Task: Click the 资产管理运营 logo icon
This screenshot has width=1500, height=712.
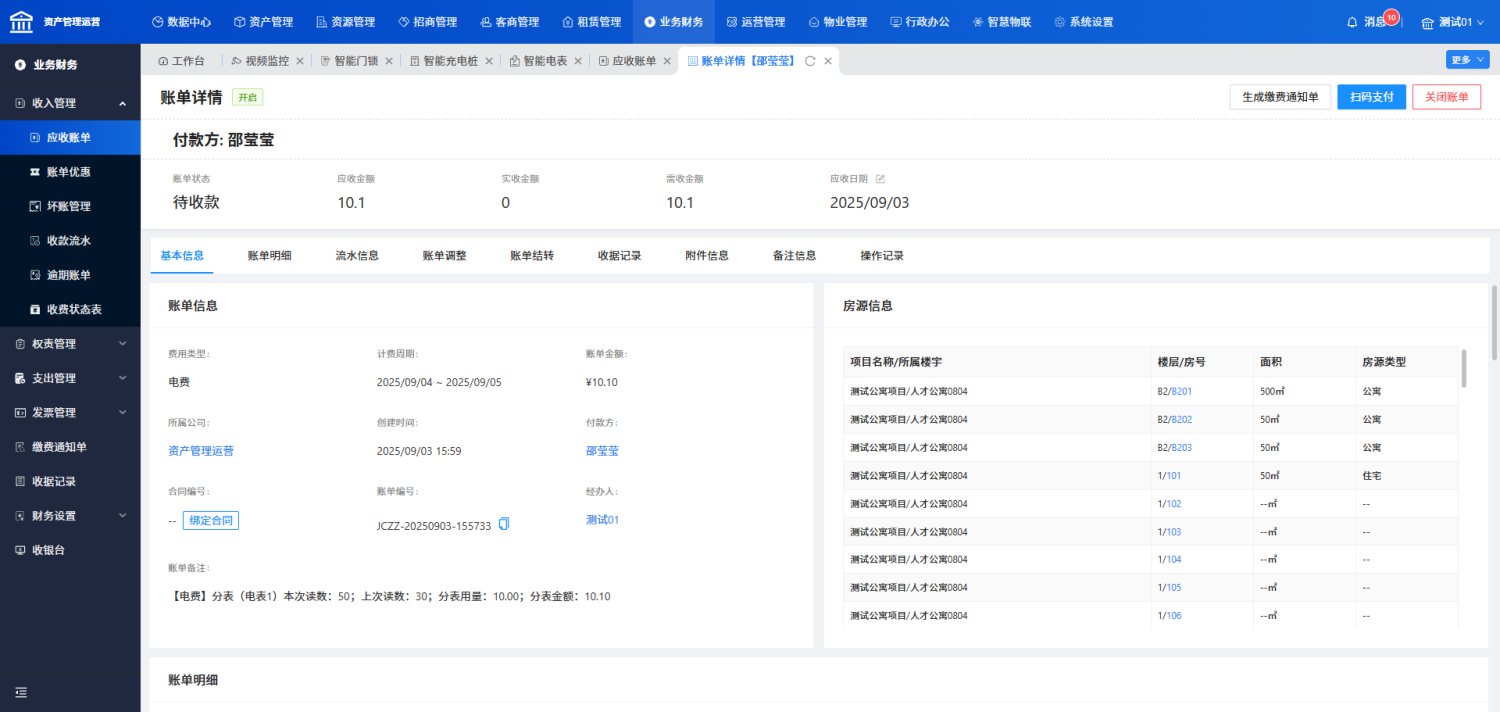Action: pos(21,21)
